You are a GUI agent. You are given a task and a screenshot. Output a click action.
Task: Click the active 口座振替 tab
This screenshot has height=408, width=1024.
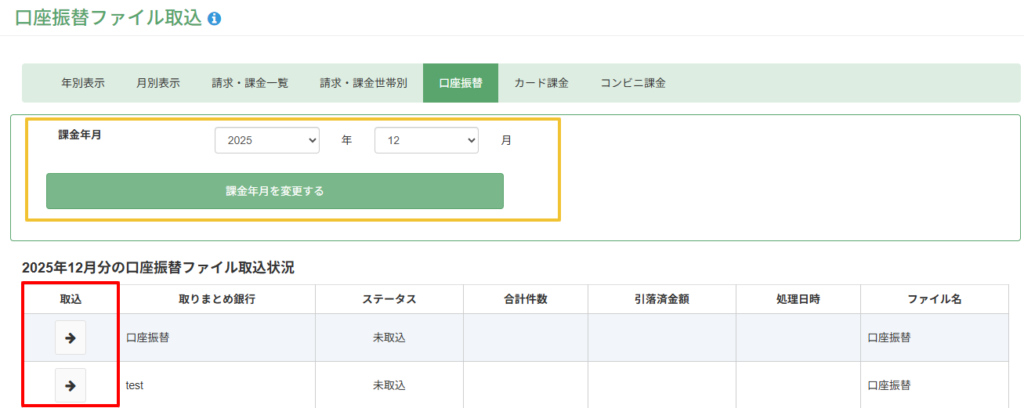pos(460,83)
